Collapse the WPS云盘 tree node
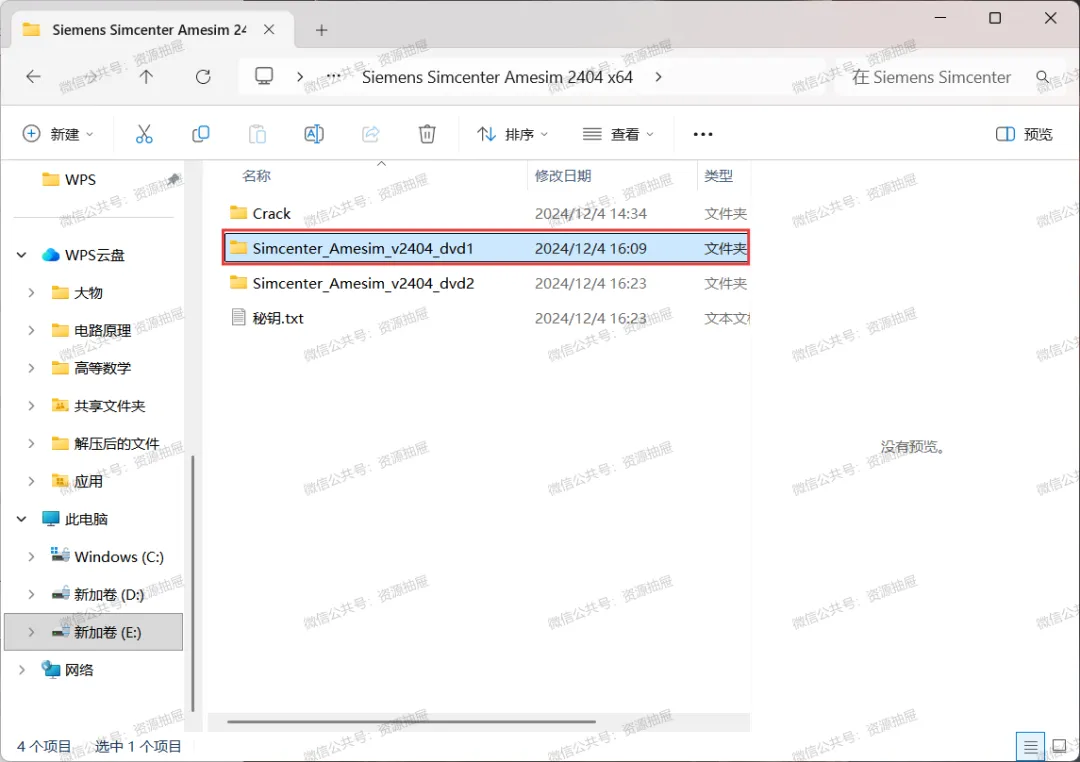Screen dimensions: 1080x762 (21, 255)
